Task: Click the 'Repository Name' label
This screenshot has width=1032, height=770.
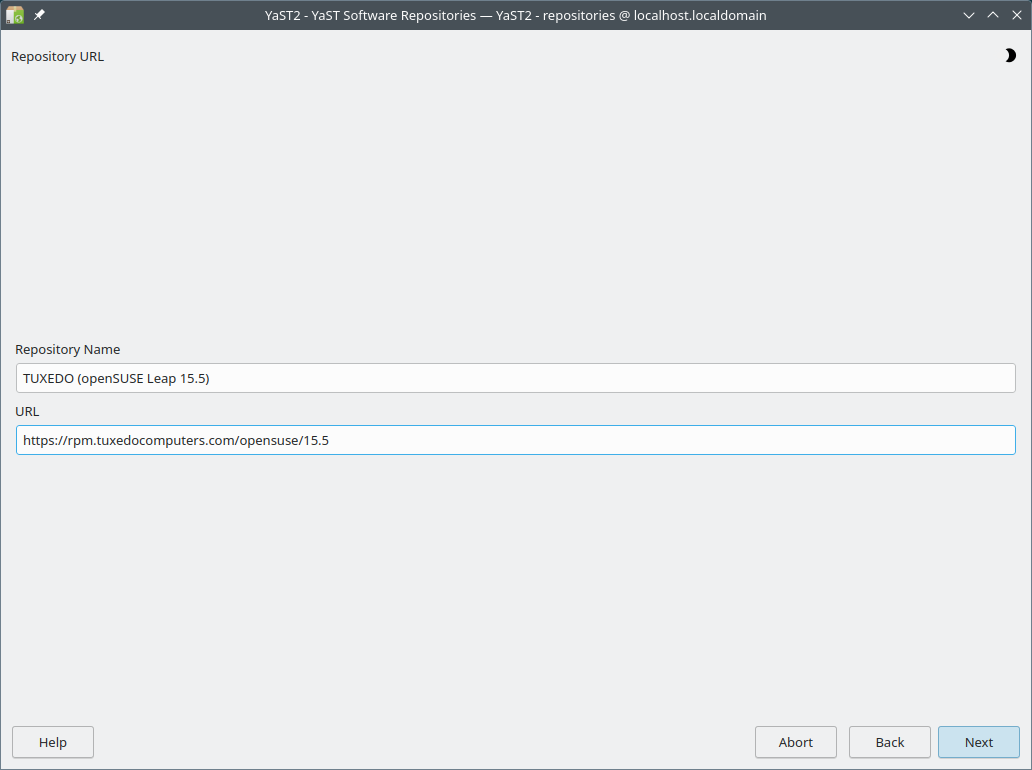Action: click(68, 349)
